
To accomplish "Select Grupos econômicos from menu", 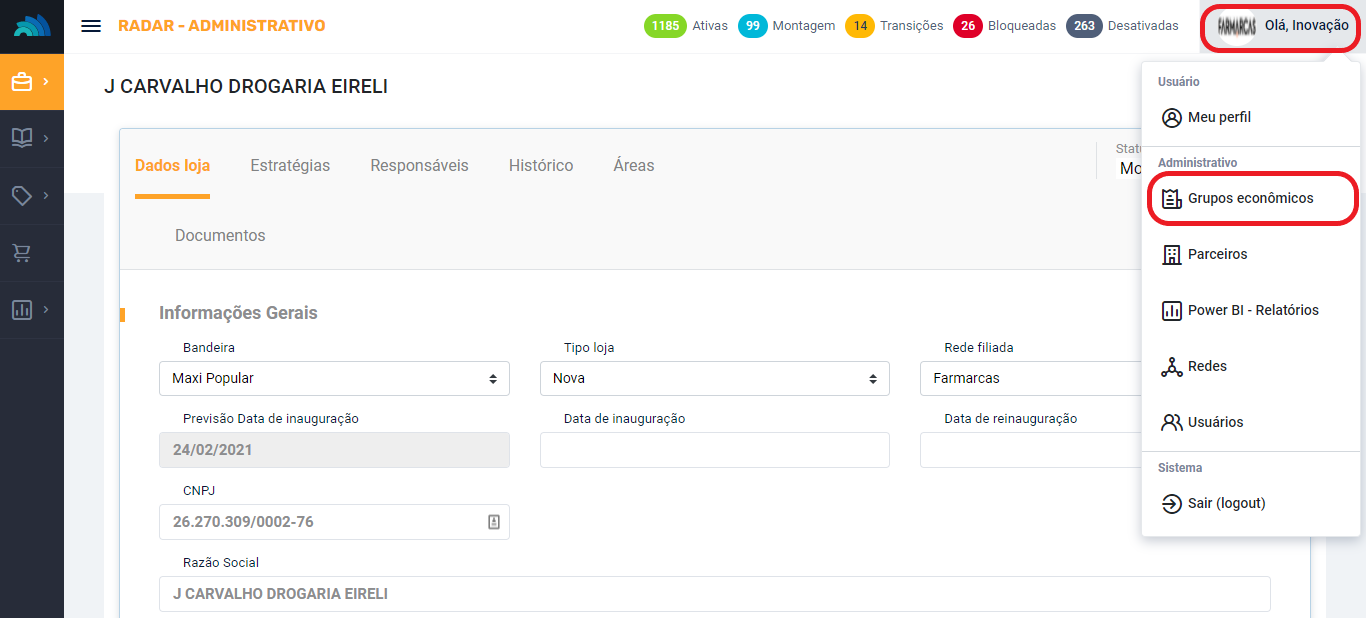I will point(1250,198).
